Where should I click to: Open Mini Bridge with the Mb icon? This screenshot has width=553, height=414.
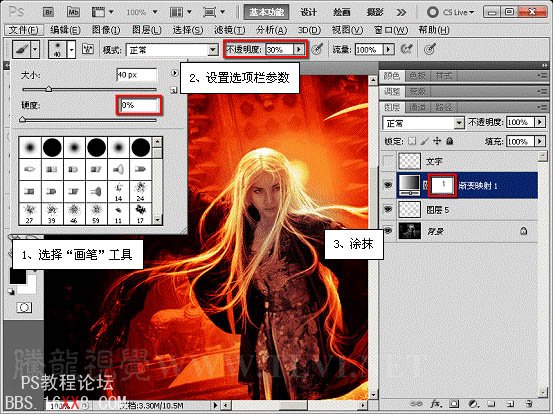pos(73,12)
